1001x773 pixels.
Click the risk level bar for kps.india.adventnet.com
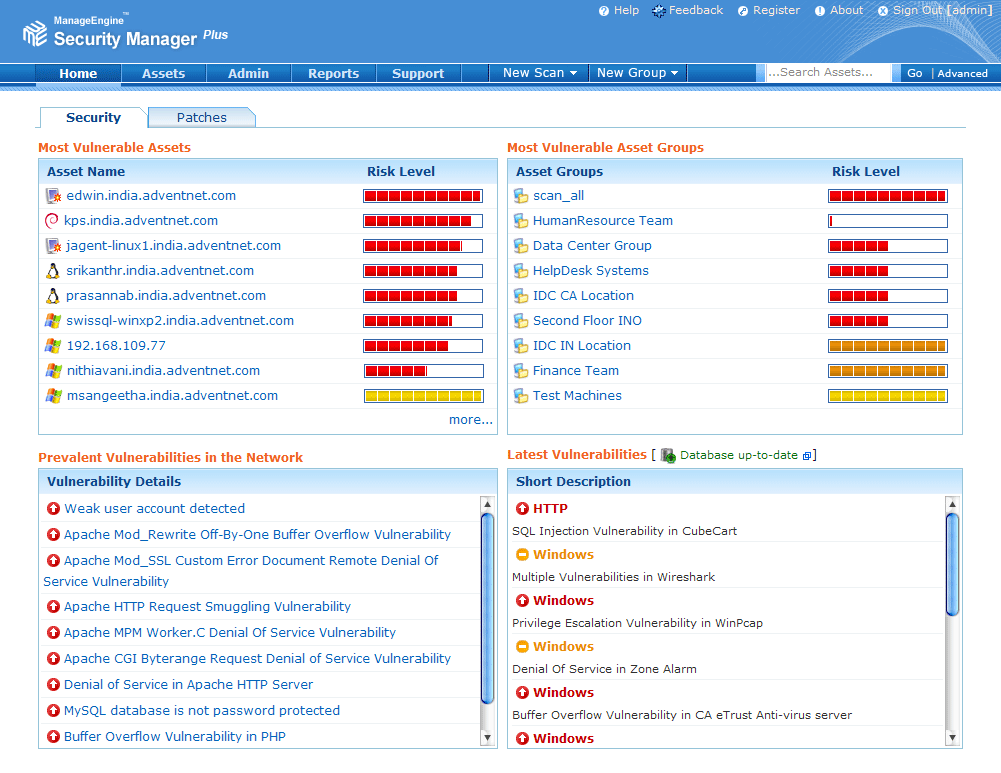click(423, 221)
